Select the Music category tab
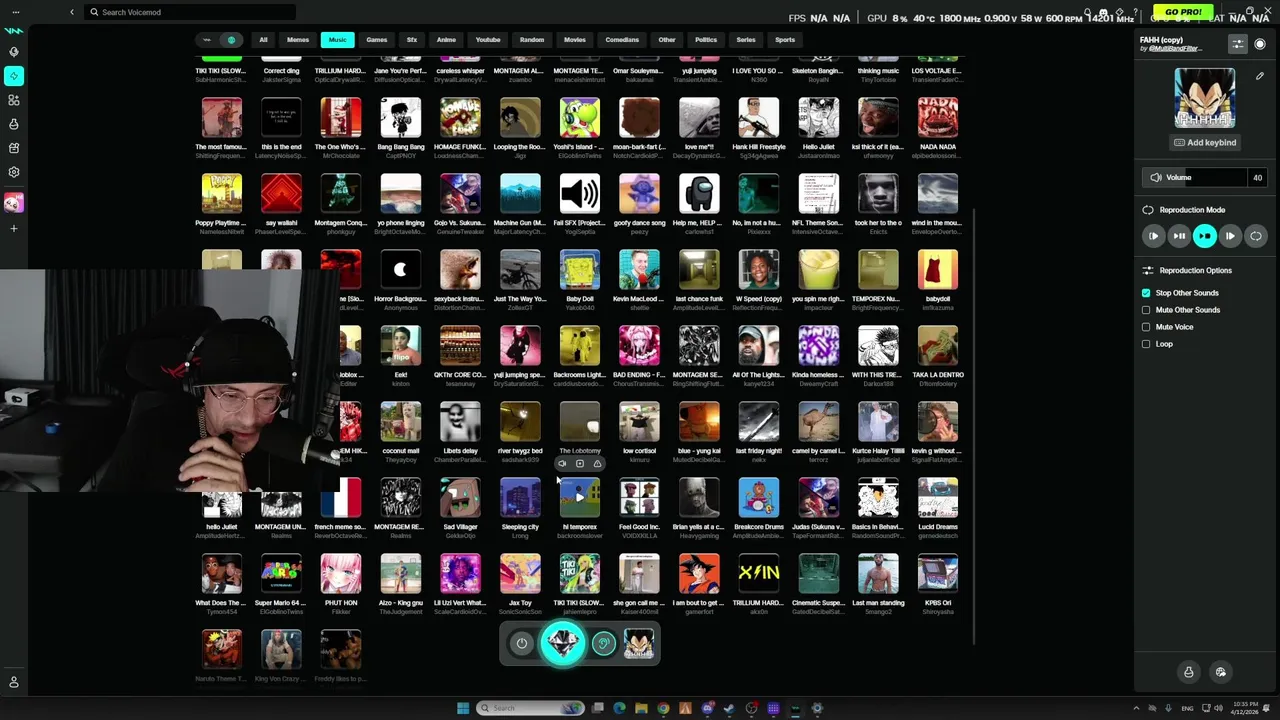The height and width of the screenshot is (720, 1280). (338, 40)
